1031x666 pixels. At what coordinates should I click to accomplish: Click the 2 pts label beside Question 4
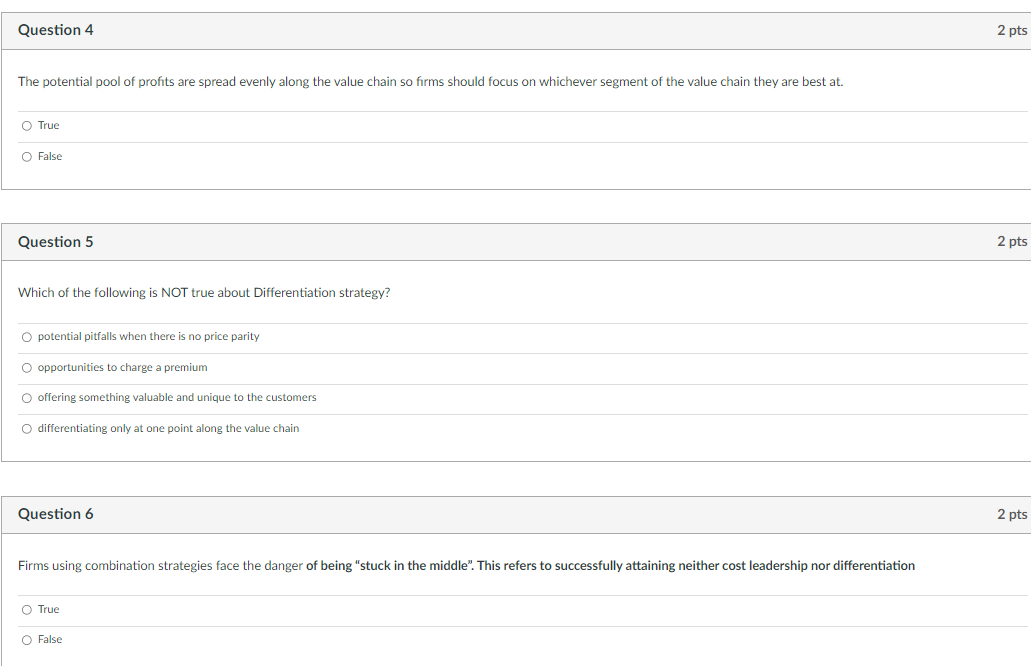click(1010, 30)
